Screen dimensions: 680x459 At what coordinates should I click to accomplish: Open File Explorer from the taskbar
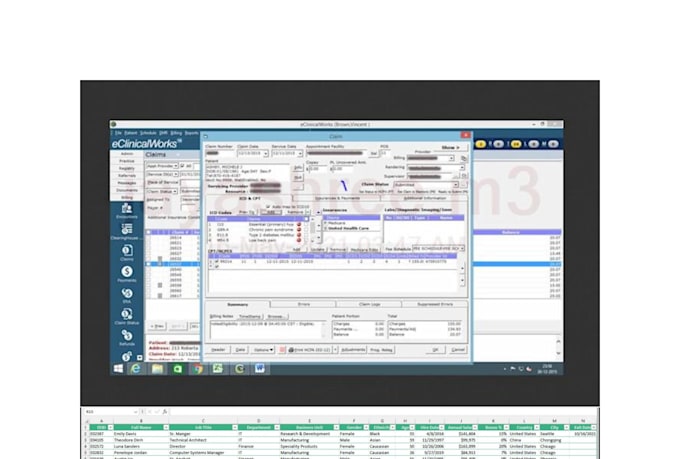(x=157, y=368)
